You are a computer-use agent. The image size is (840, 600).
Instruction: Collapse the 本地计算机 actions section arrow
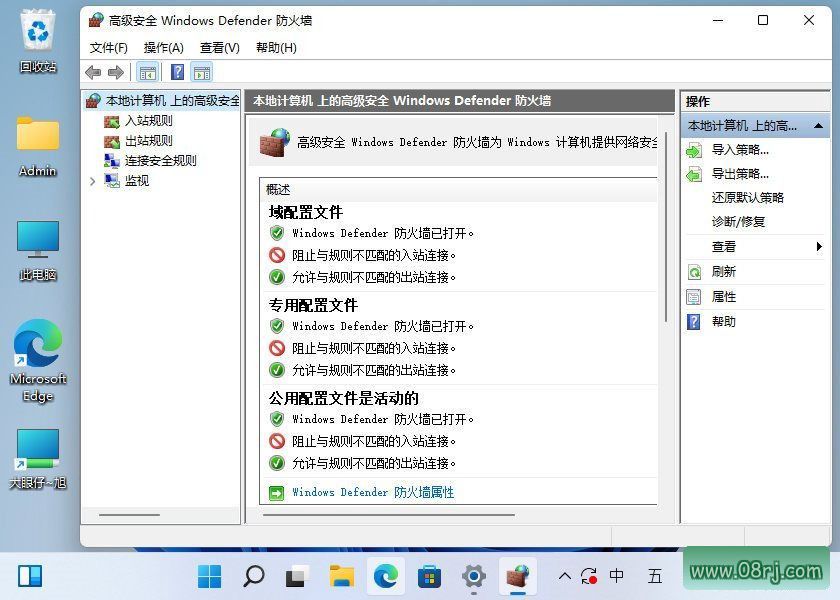click(x=818, y=126)
